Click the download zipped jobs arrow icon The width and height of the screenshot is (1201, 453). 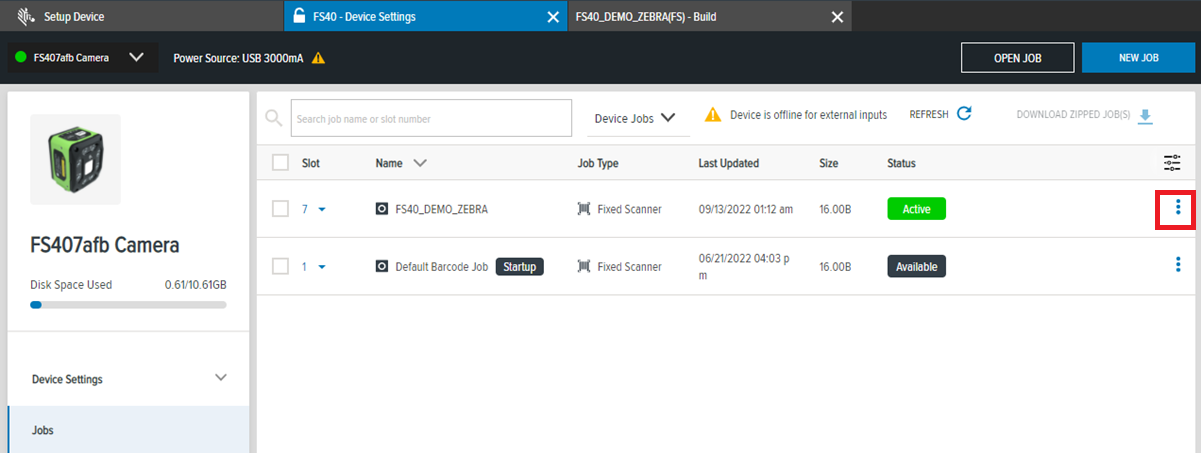click(1145, 116)
